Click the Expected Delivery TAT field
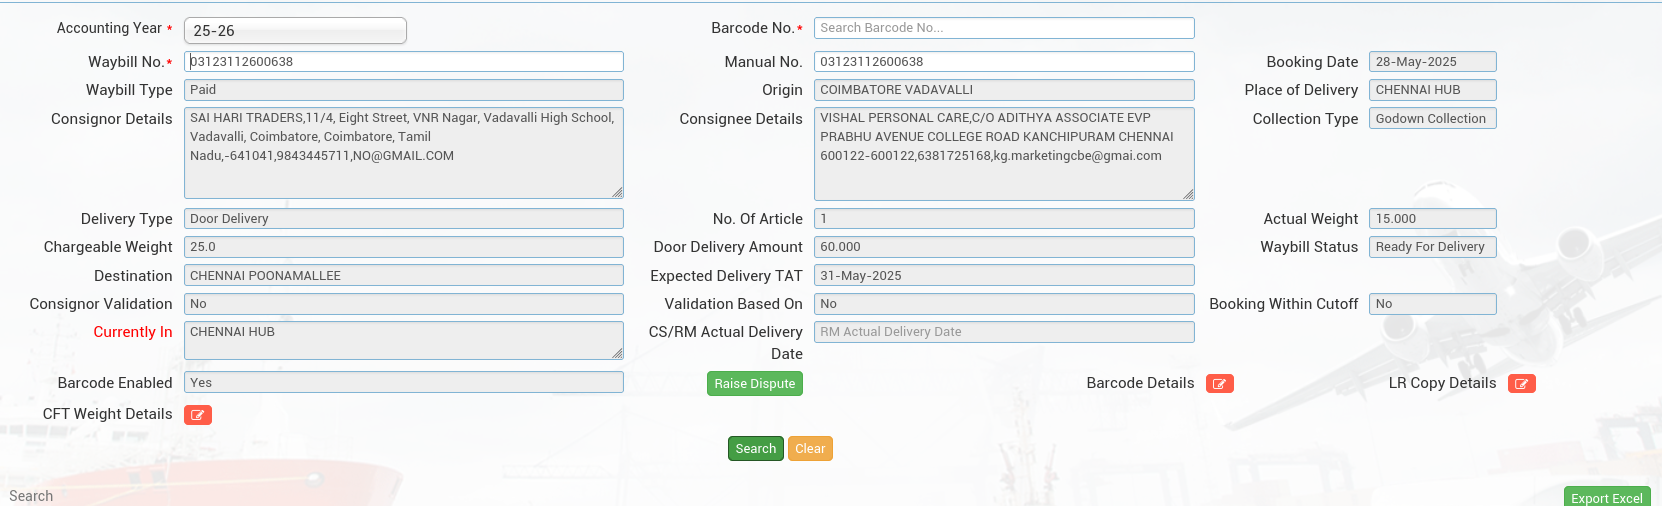This screenshot has height=506, width=1662. pyautogui.click(x=1003, y=276)
